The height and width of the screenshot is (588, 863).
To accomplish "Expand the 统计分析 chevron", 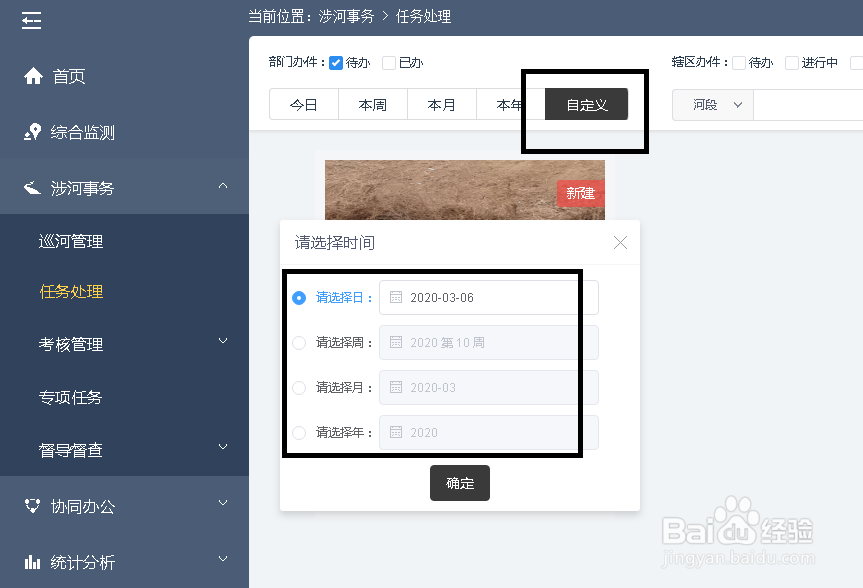I will coord(223,559).
